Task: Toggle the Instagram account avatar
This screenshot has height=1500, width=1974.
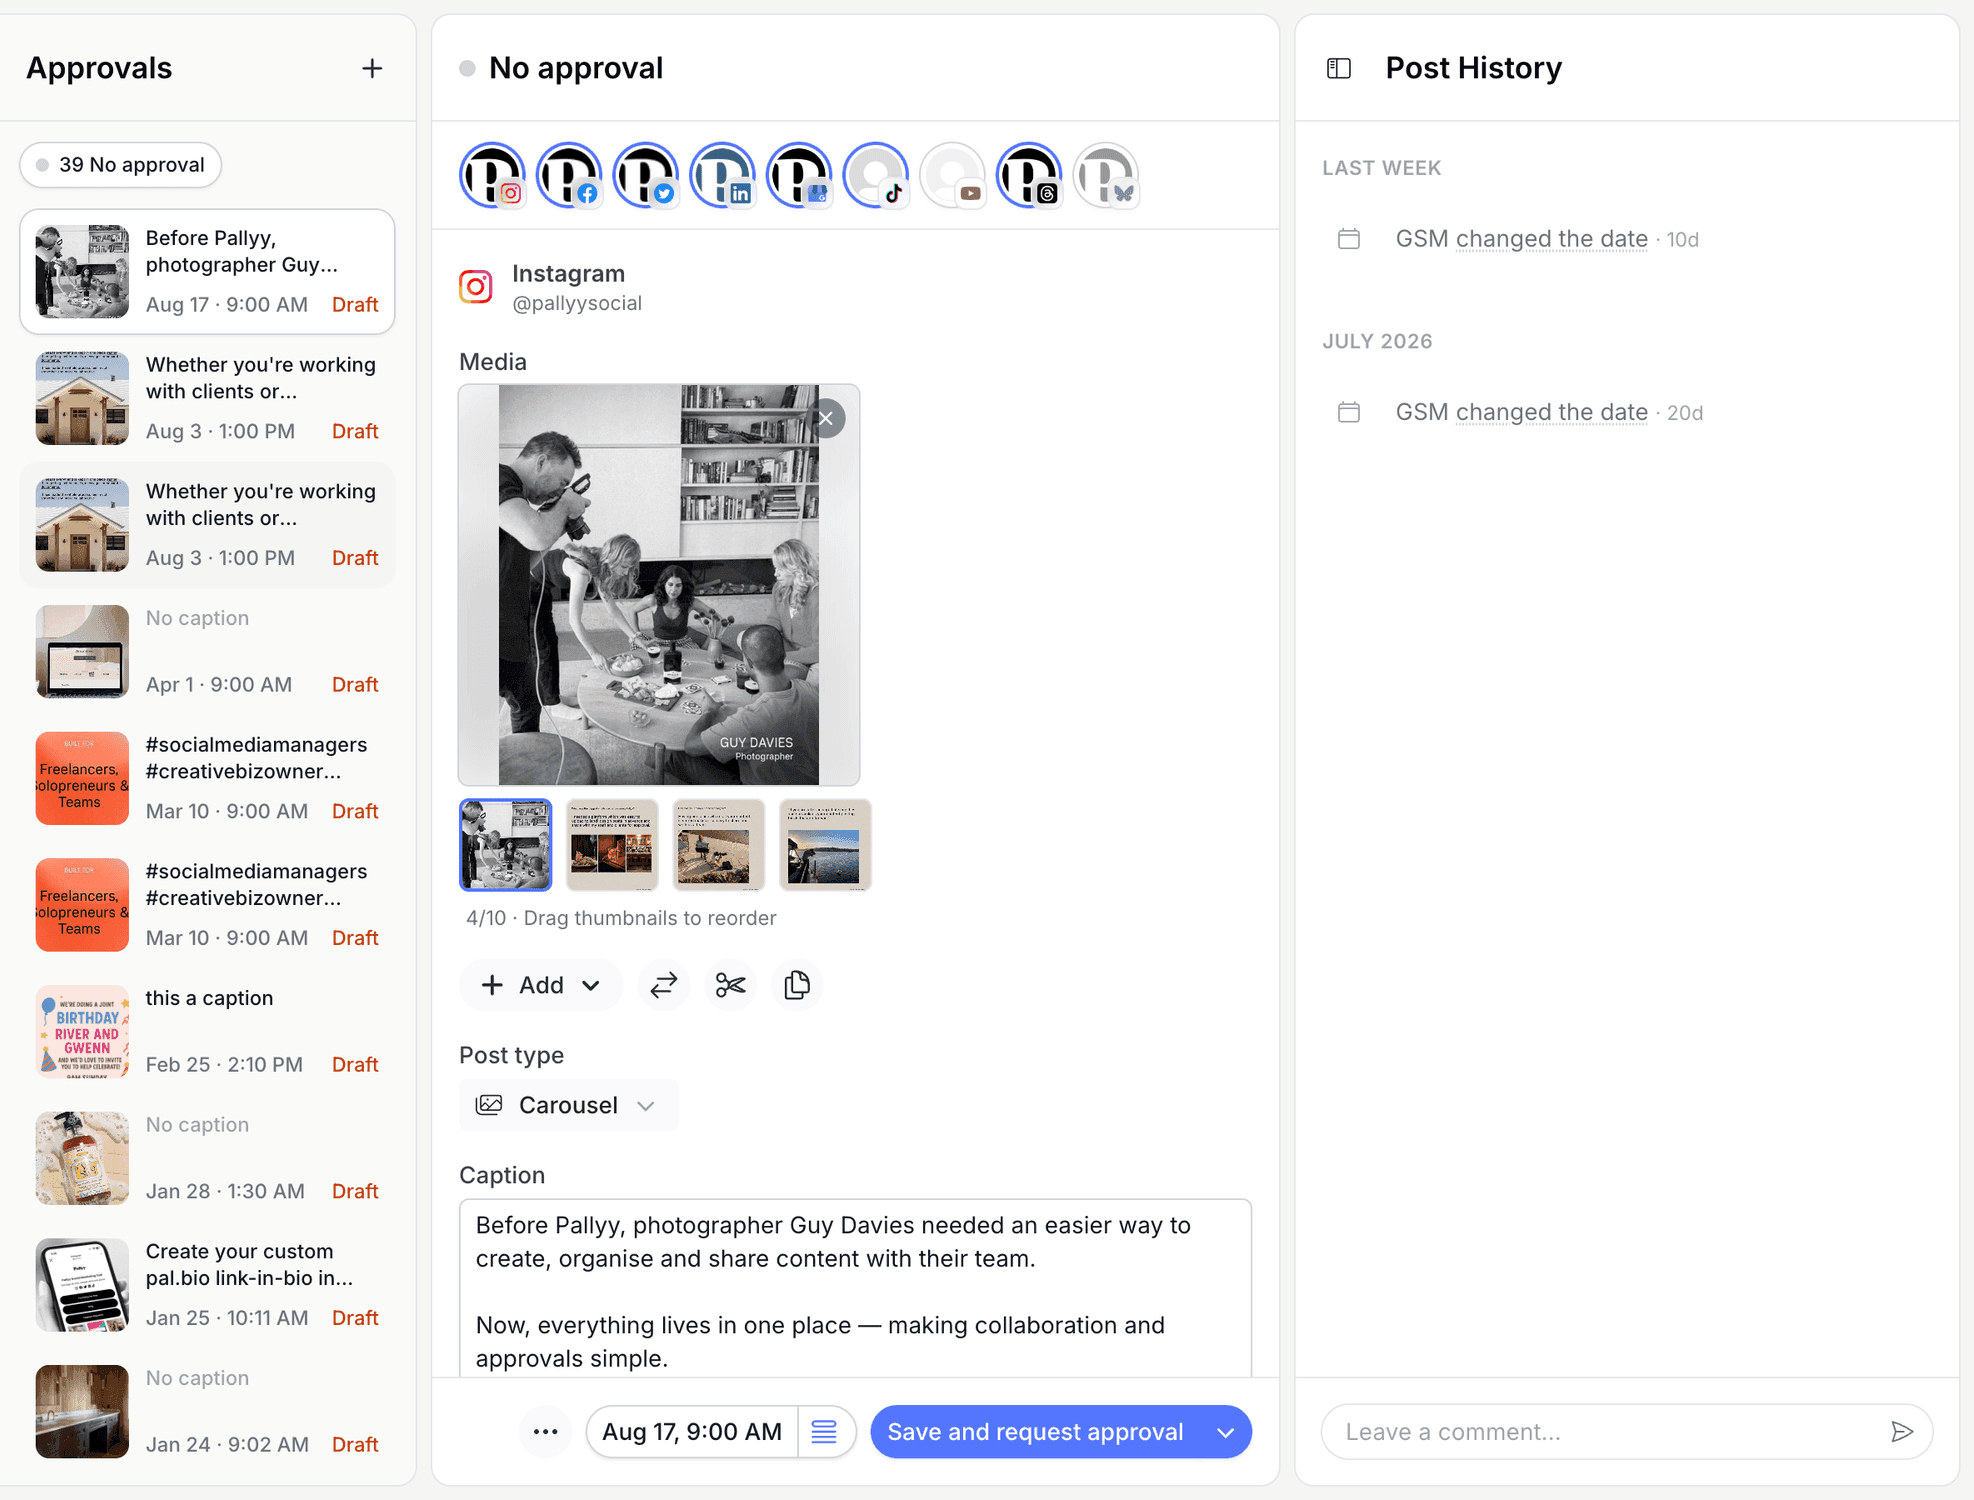Action: 492,175
